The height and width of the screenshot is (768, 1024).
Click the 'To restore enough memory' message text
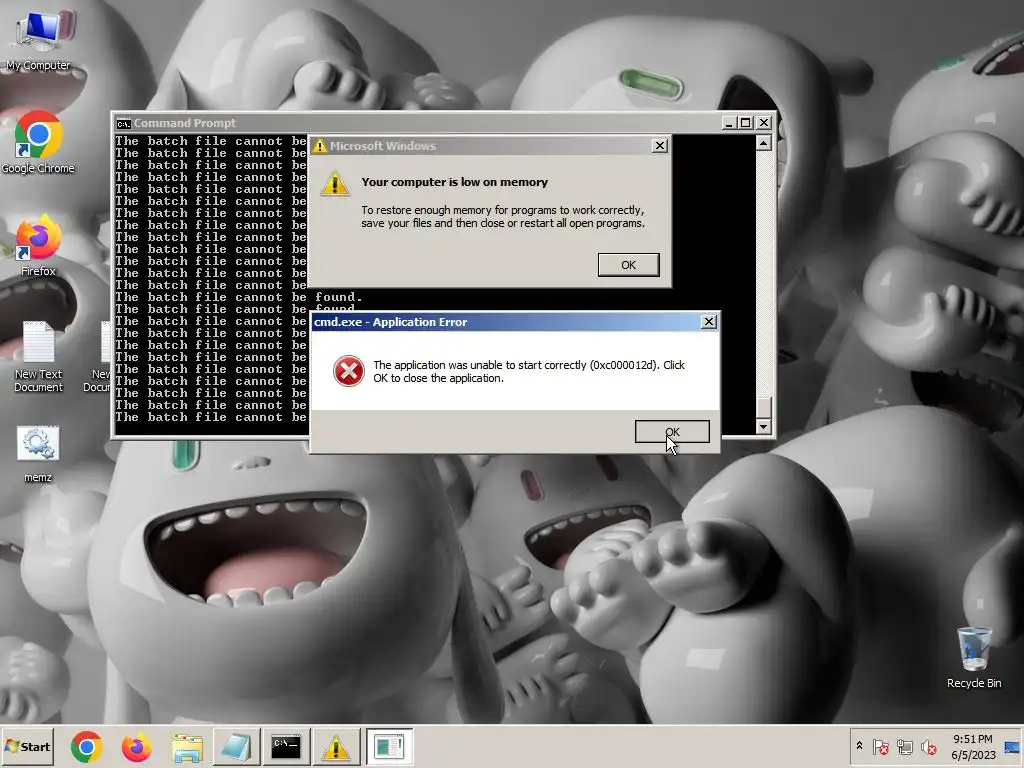pyautogui.click(x=503, y=217)
